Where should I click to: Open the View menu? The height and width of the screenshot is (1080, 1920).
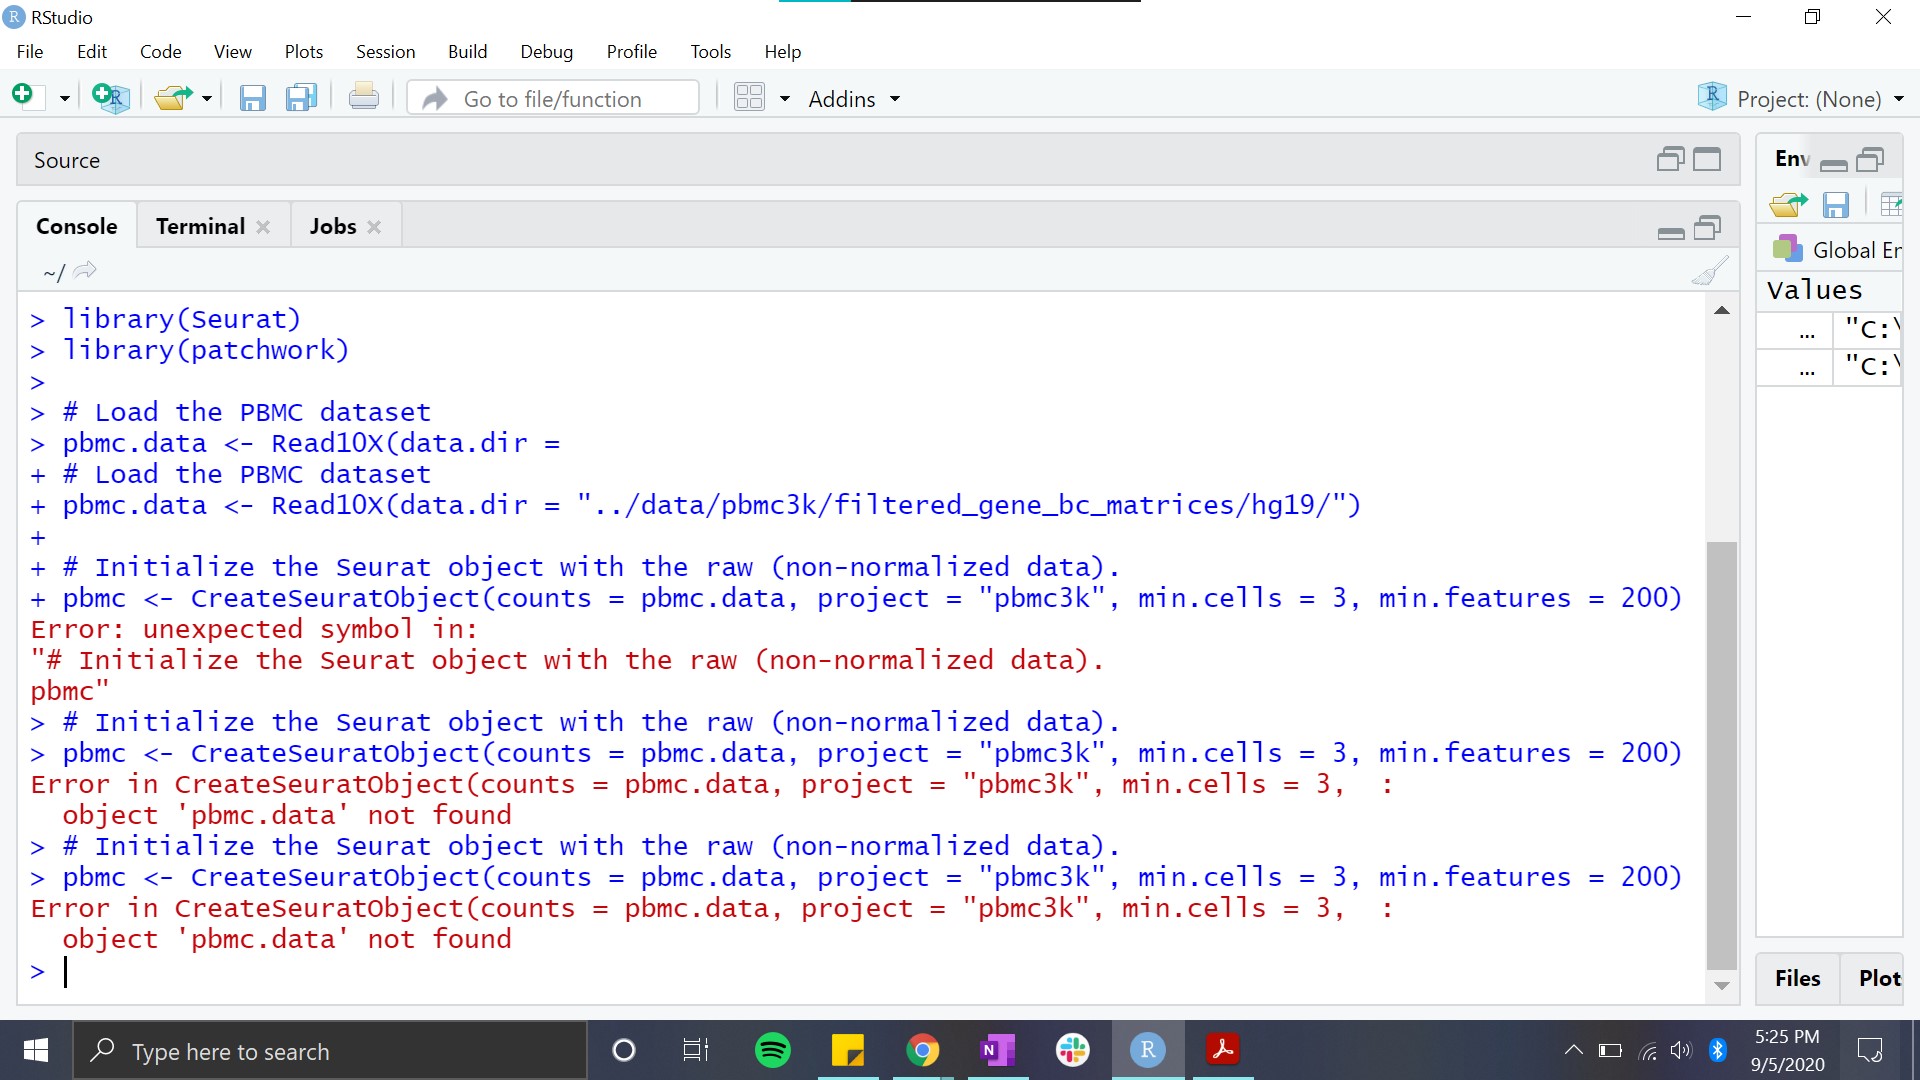[232, 51]
